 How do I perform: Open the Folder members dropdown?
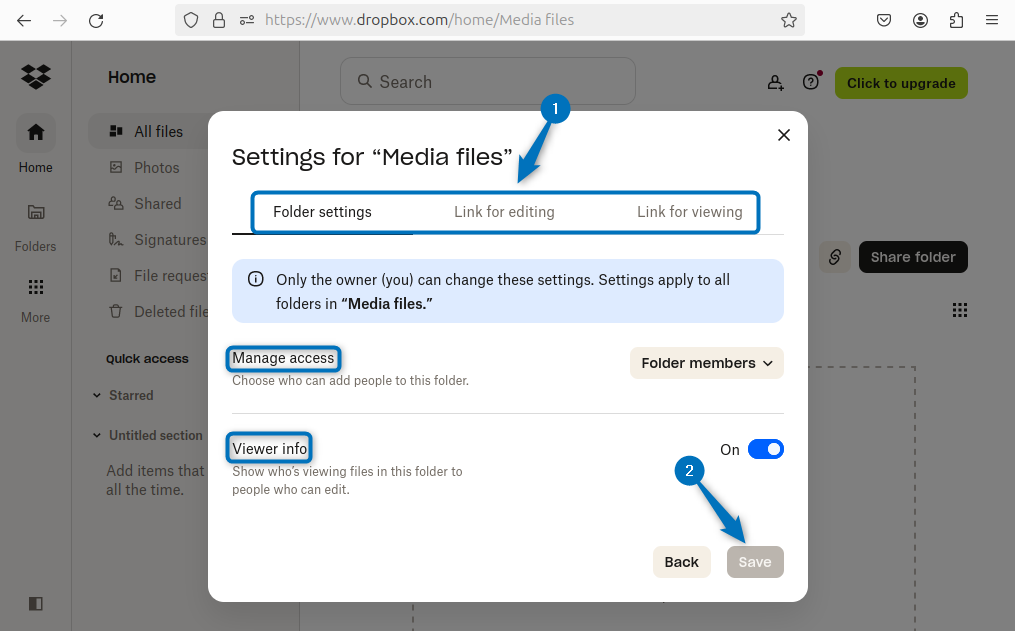tap(706, 363)
